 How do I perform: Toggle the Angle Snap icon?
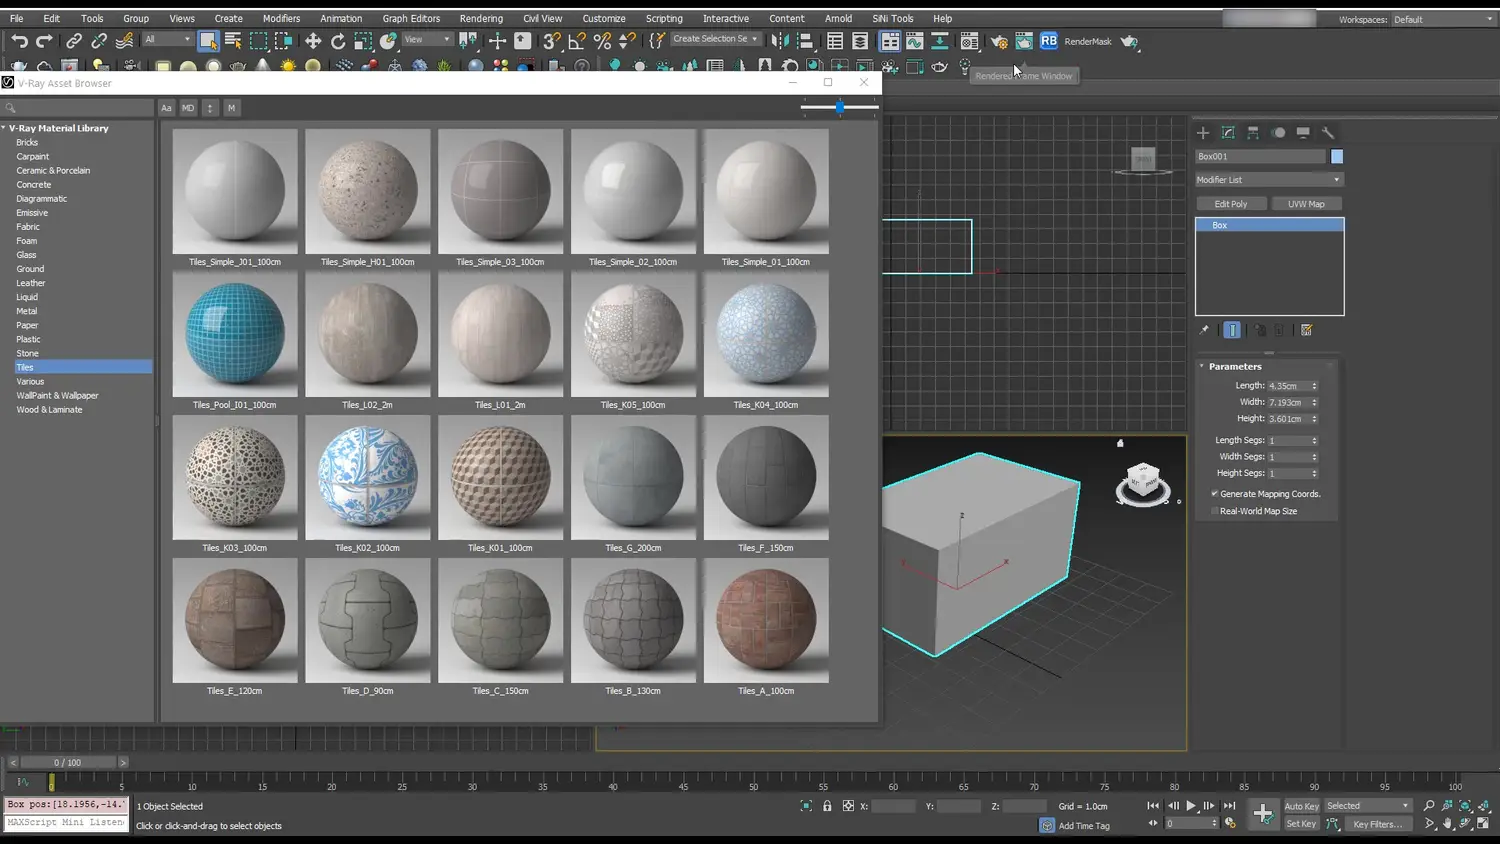pos(577,41)
